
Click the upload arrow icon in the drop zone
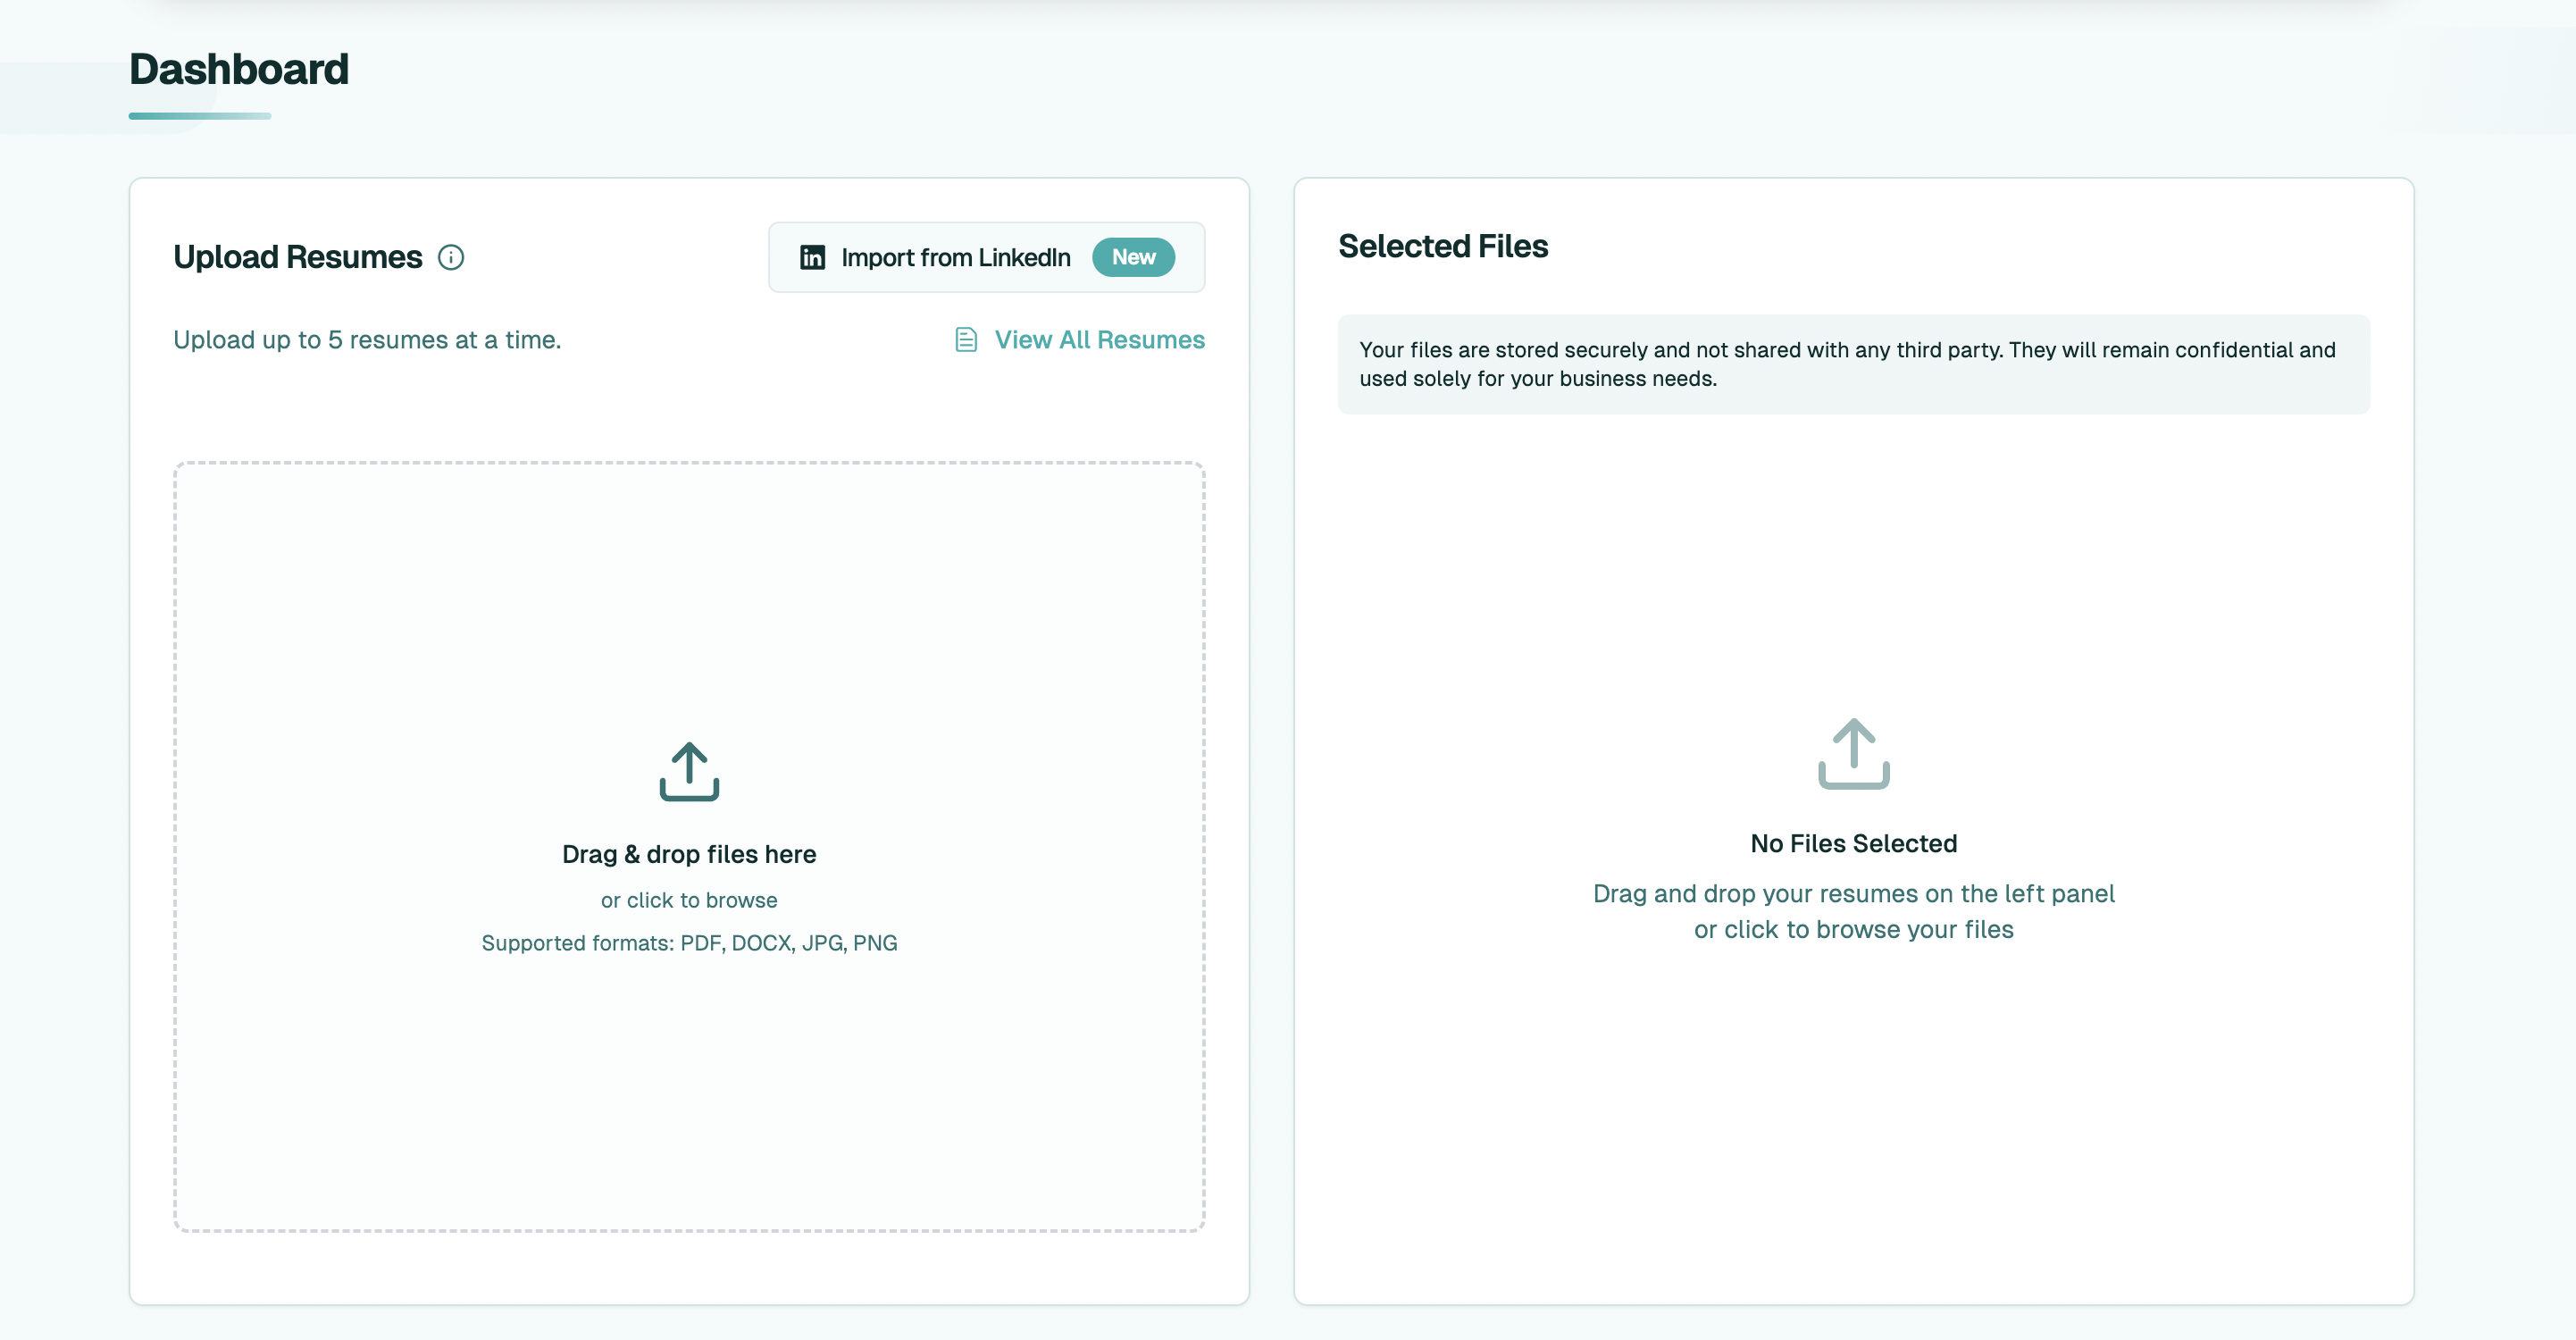click(x=689, y=771)
